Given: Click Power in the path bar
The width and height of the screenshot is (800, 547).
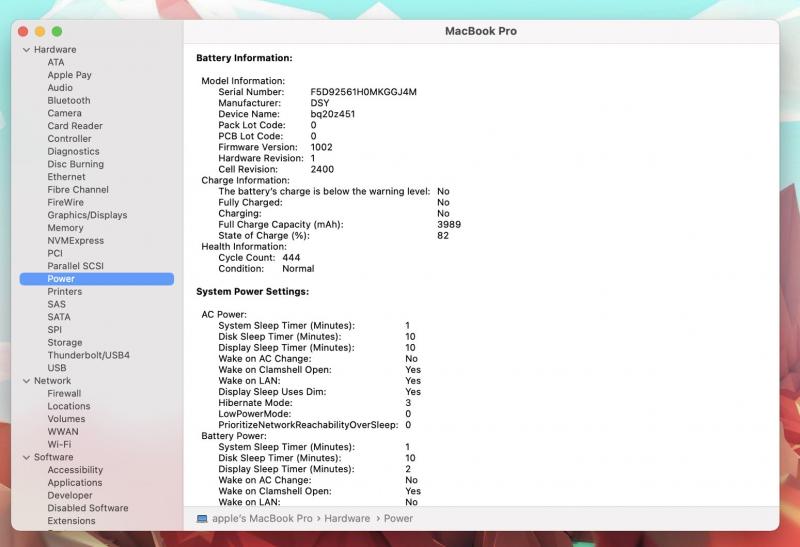Looking at the screenshot, I should click(398, 518).
